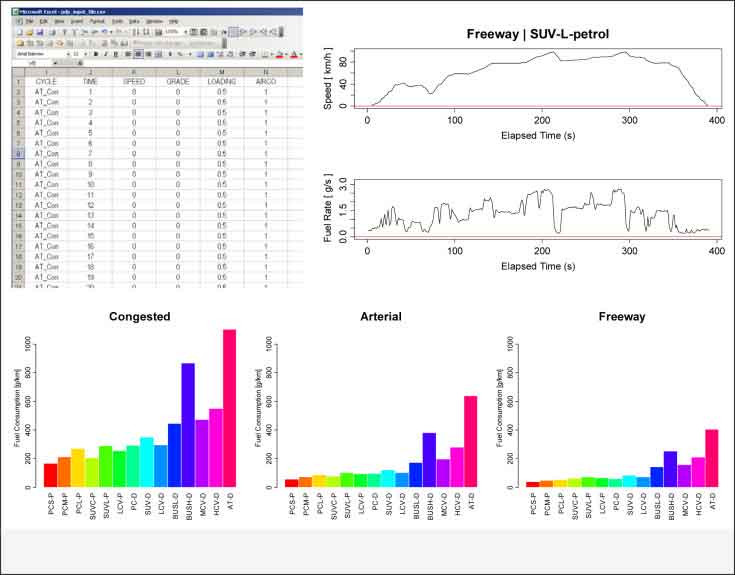
Task: Open the zoom percentage dropdown
Action: click(x=184, y=32)
